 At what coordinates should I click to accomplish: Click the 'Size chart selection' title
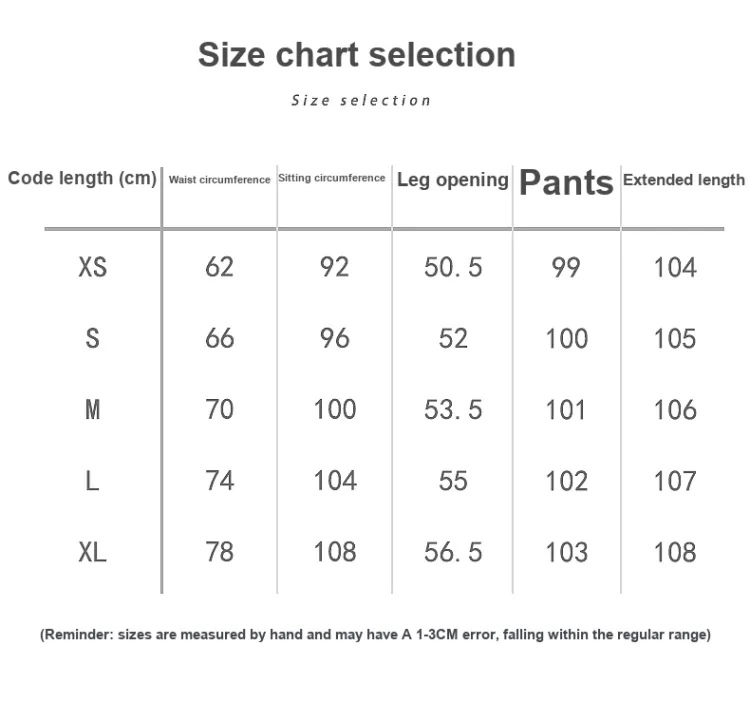[357, 55]
